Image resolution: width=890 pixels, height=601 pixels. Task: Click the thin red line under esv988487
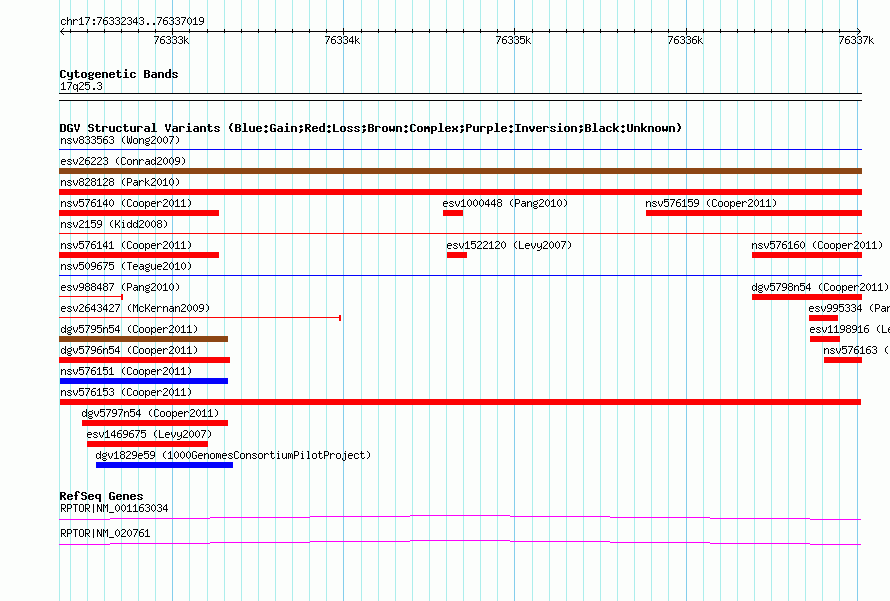tap(91, 297)
